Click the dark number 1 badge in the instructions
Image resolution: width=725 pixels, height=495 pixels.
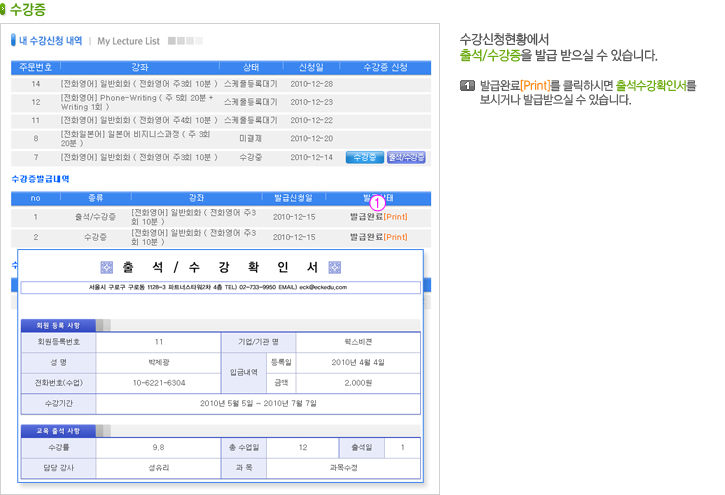[x=466, y=86]
